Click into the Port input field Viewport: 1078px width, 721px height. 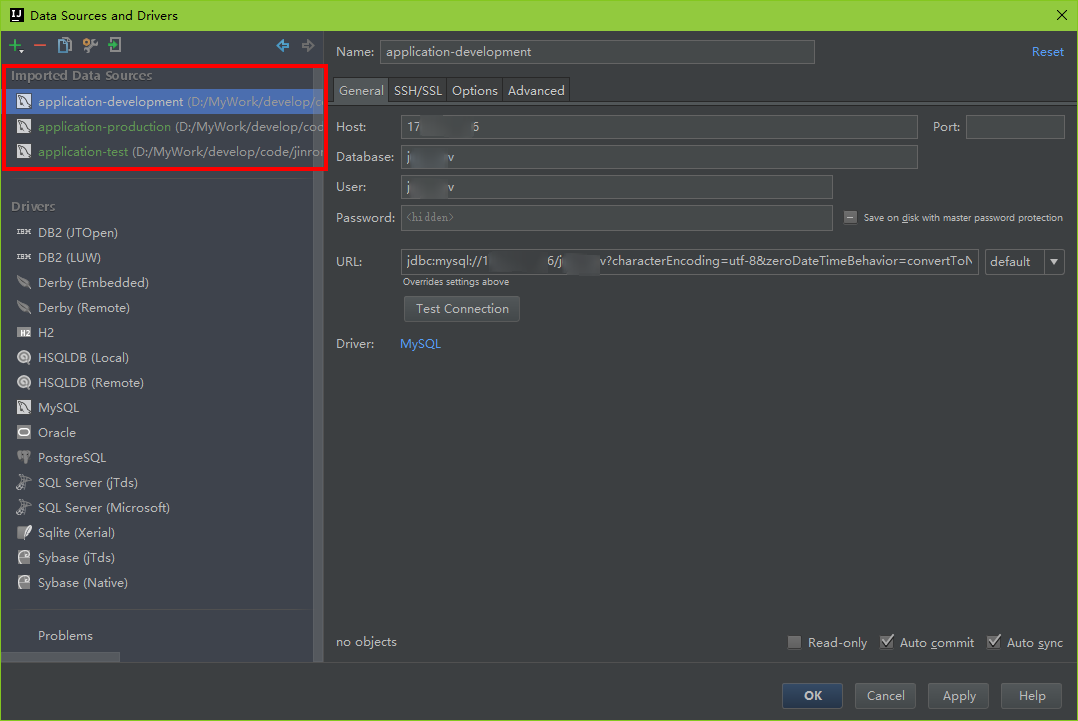coord(1014,127)
